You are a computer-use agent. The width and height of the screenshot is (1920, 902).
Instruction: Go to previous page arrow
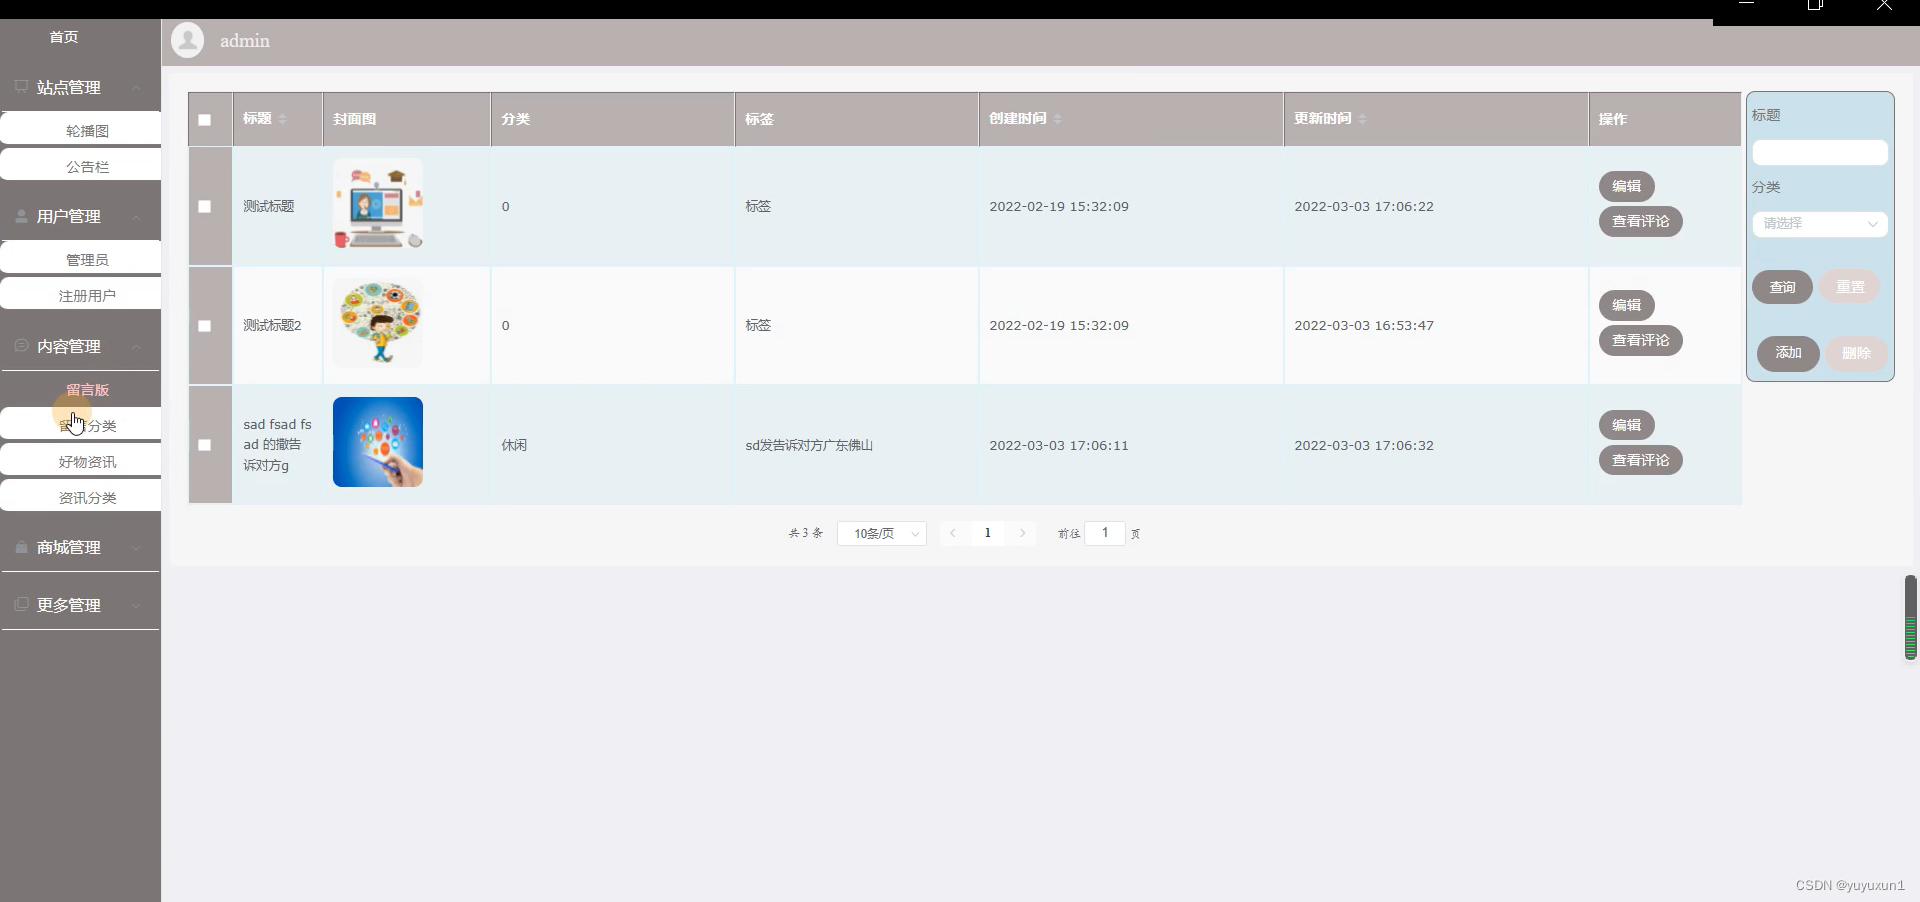point(953,533)
